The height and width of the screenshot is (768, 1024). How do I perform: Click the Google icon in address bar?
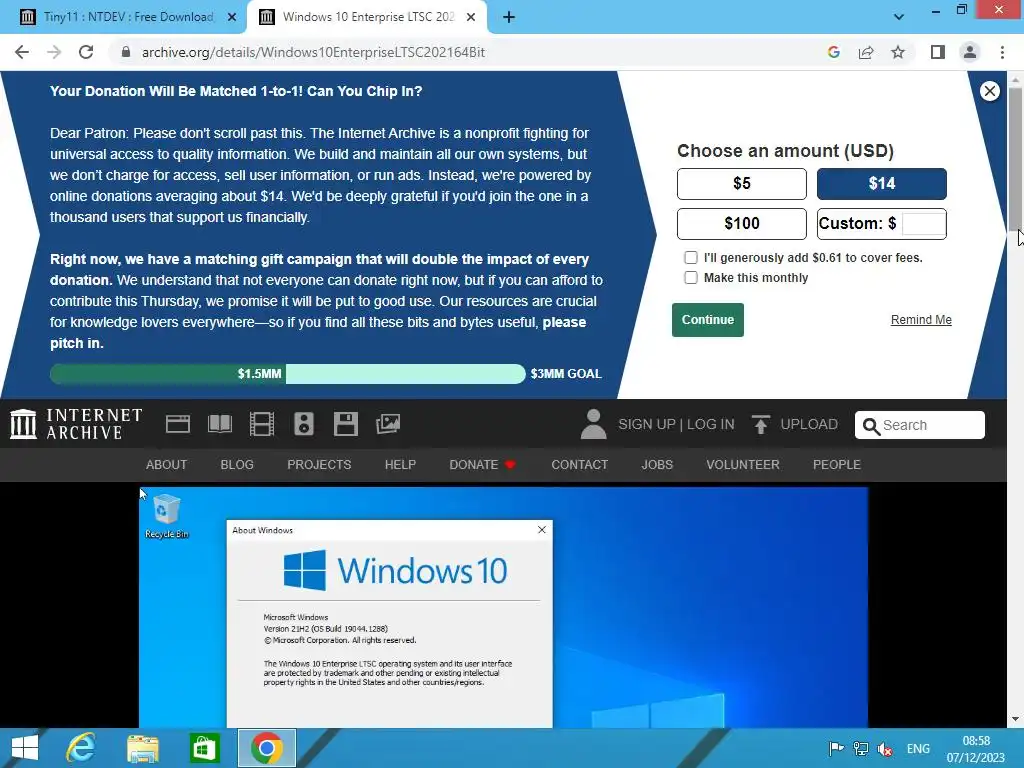[x=833, y=52]
